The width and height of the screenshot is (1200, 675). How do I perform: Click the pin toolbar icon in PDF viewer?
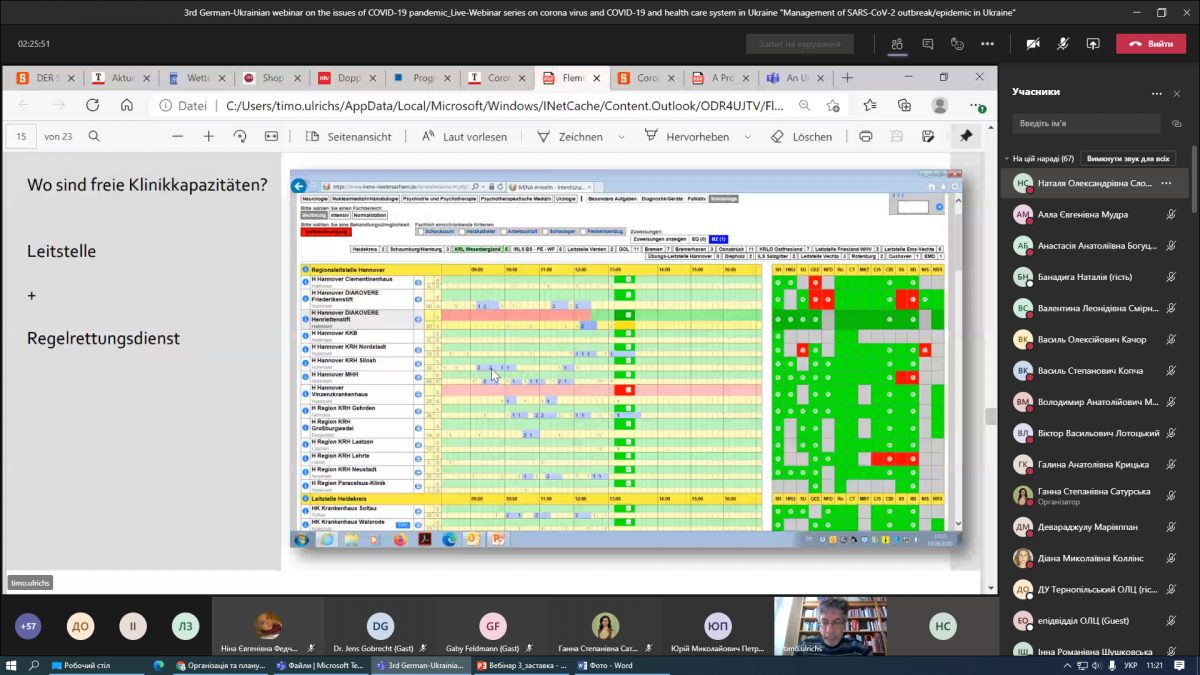tap(966, 136)
